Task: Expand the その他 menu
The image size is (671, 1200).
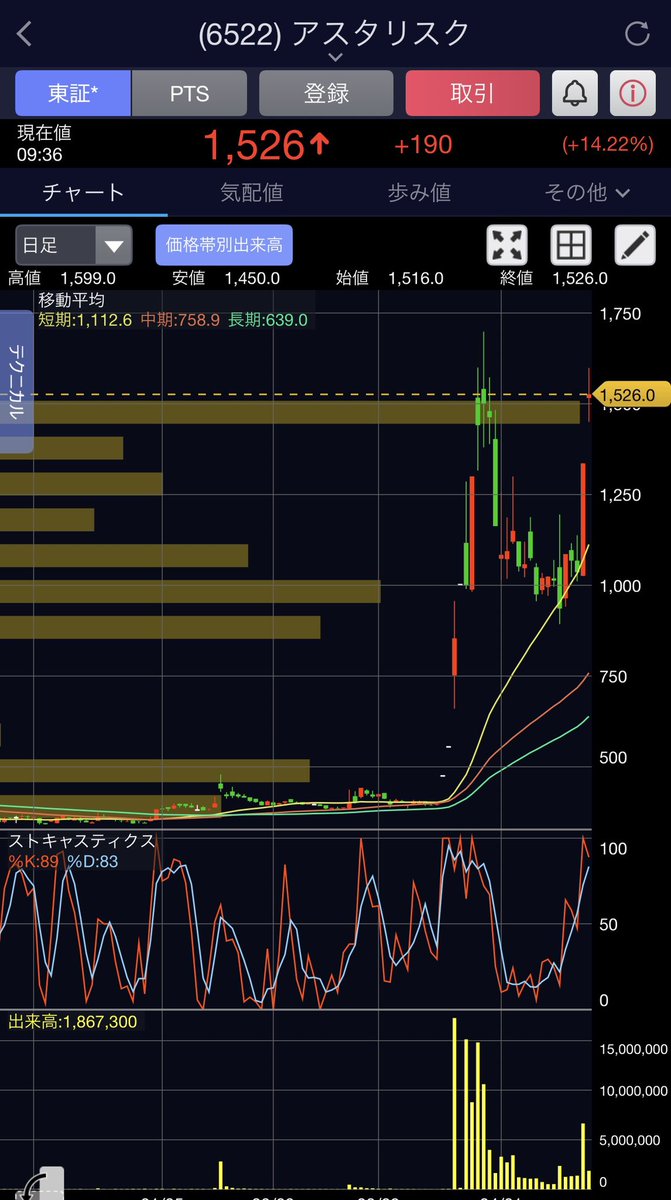Action: pos(587,193)
